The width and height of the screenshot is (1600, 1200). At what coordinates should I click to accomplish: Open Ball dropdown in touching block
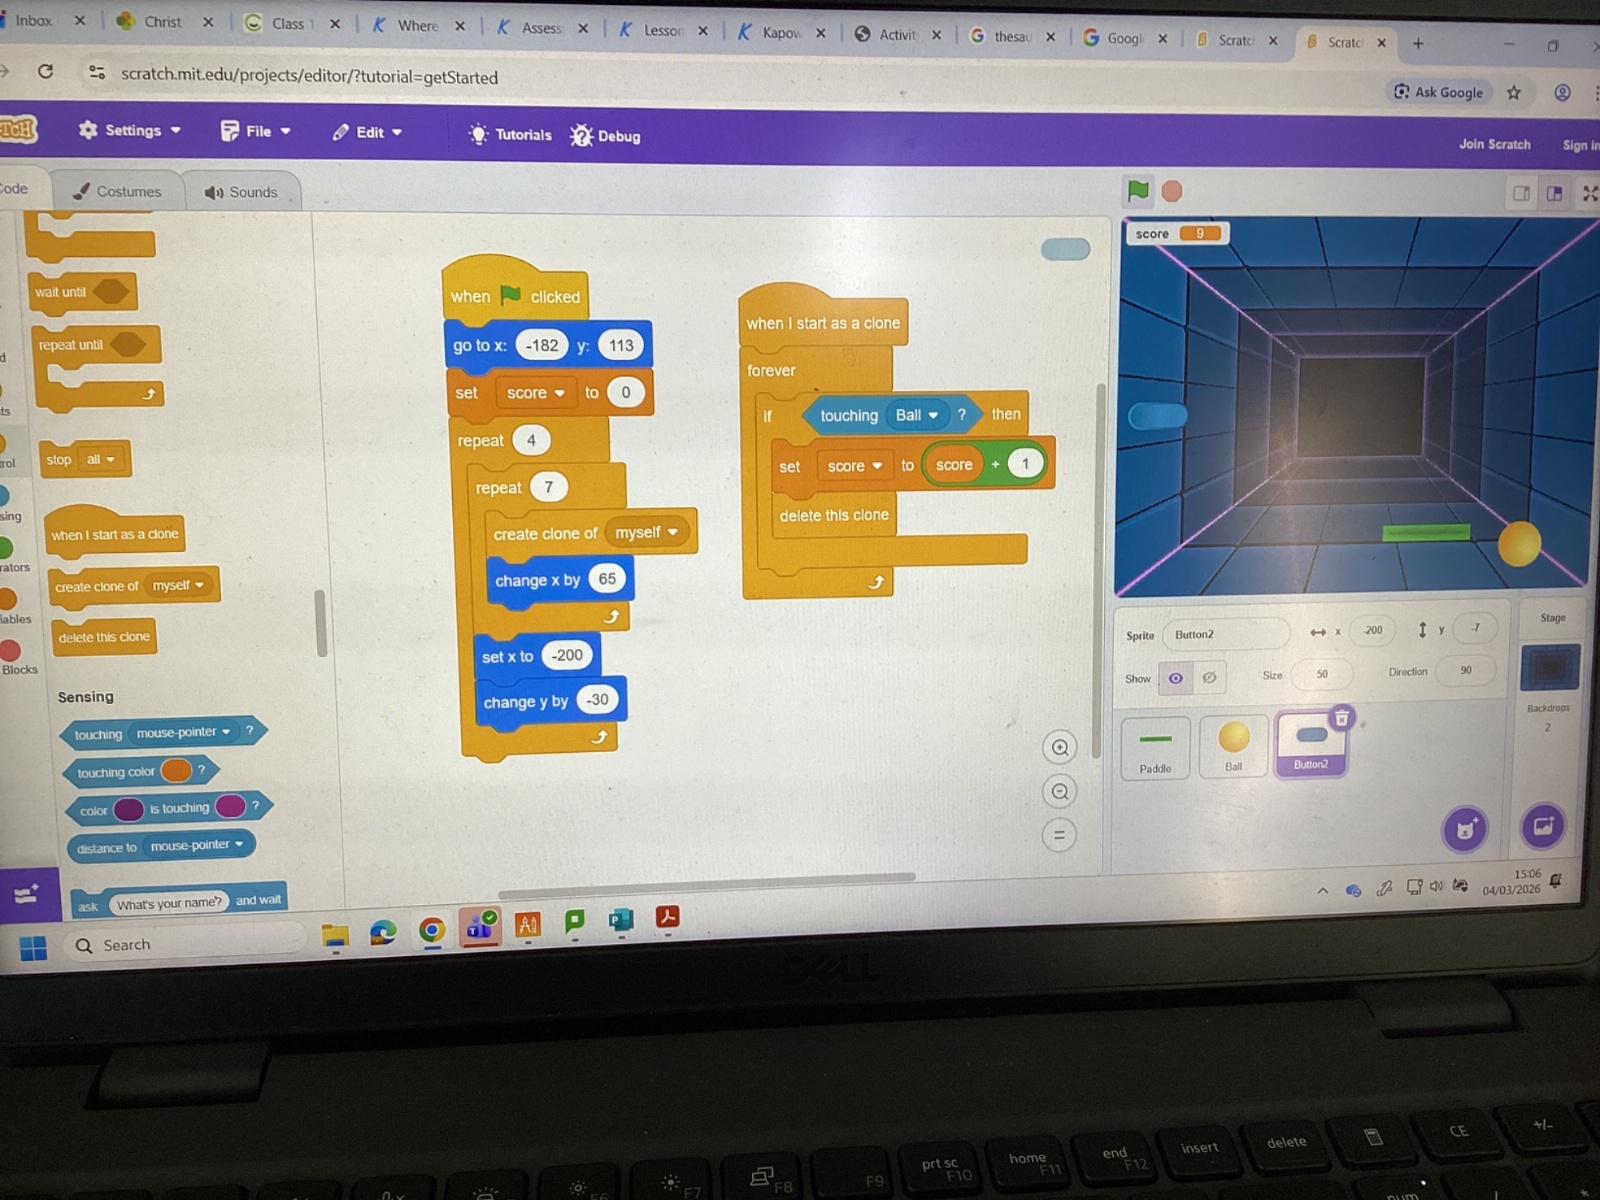click(917, 415)
